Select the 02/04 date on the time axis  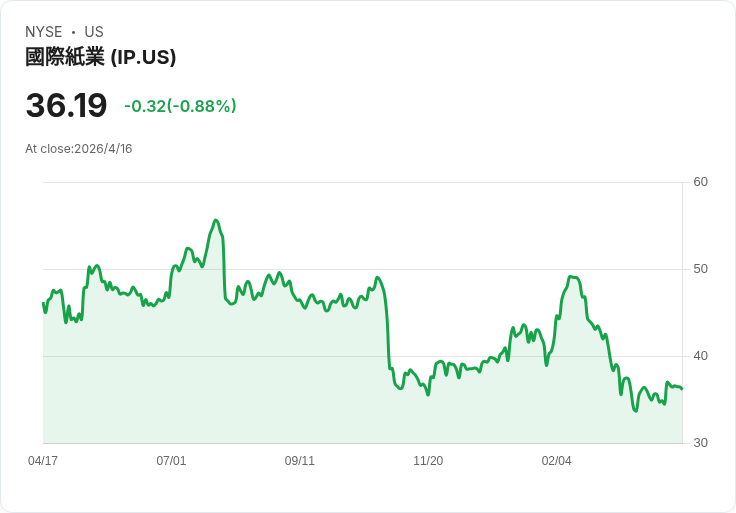coord(557,461)
